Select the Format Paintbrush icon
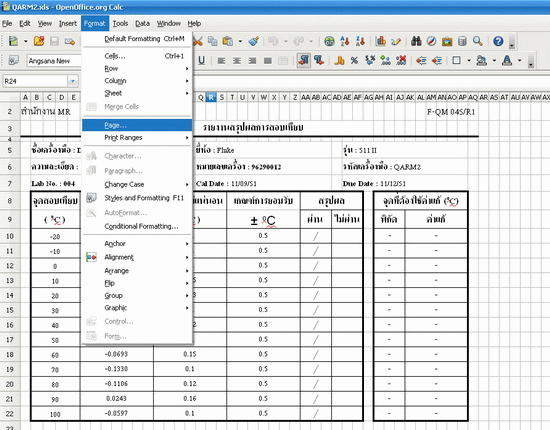This screenshot has height=430, width=550. coord(254,41)
